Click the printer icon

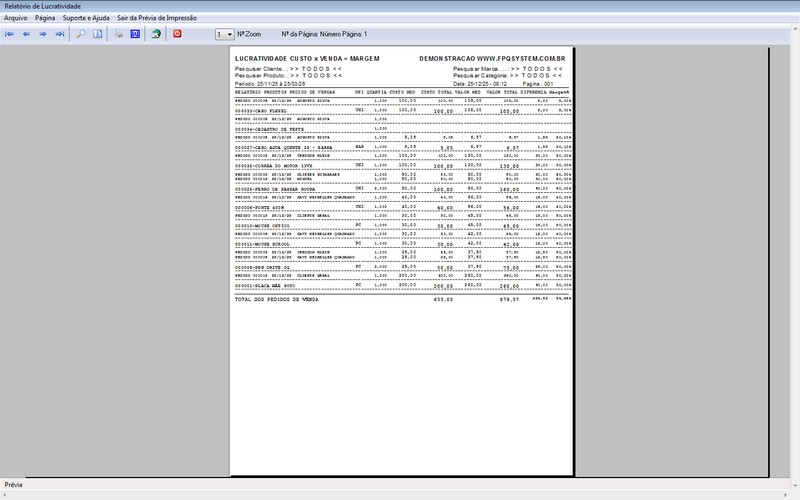pyautogui.click(x=118, y=34)
